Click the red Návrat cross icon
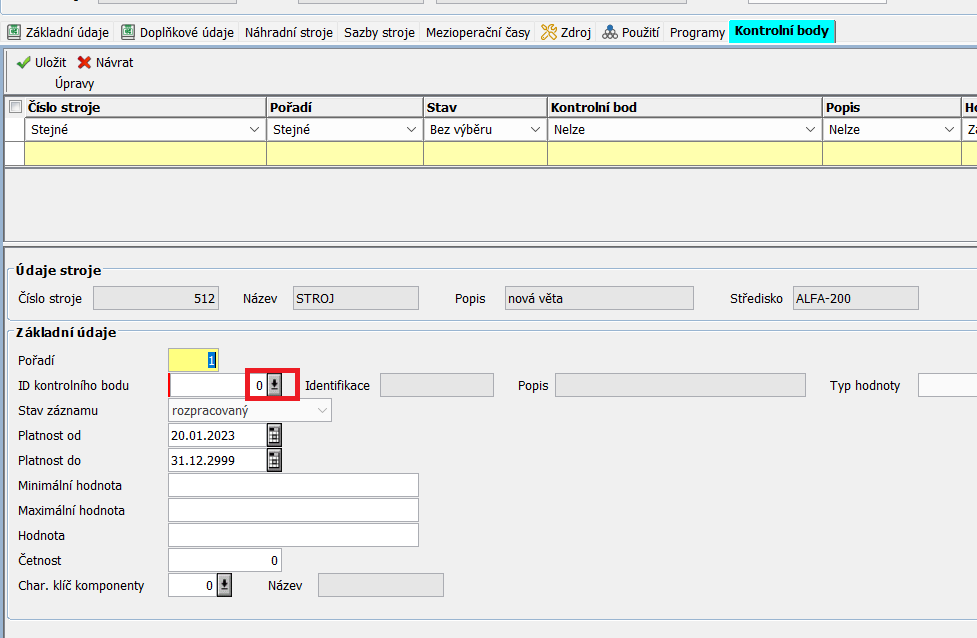This screenshot has width=977, height=638. coord(84,62)
